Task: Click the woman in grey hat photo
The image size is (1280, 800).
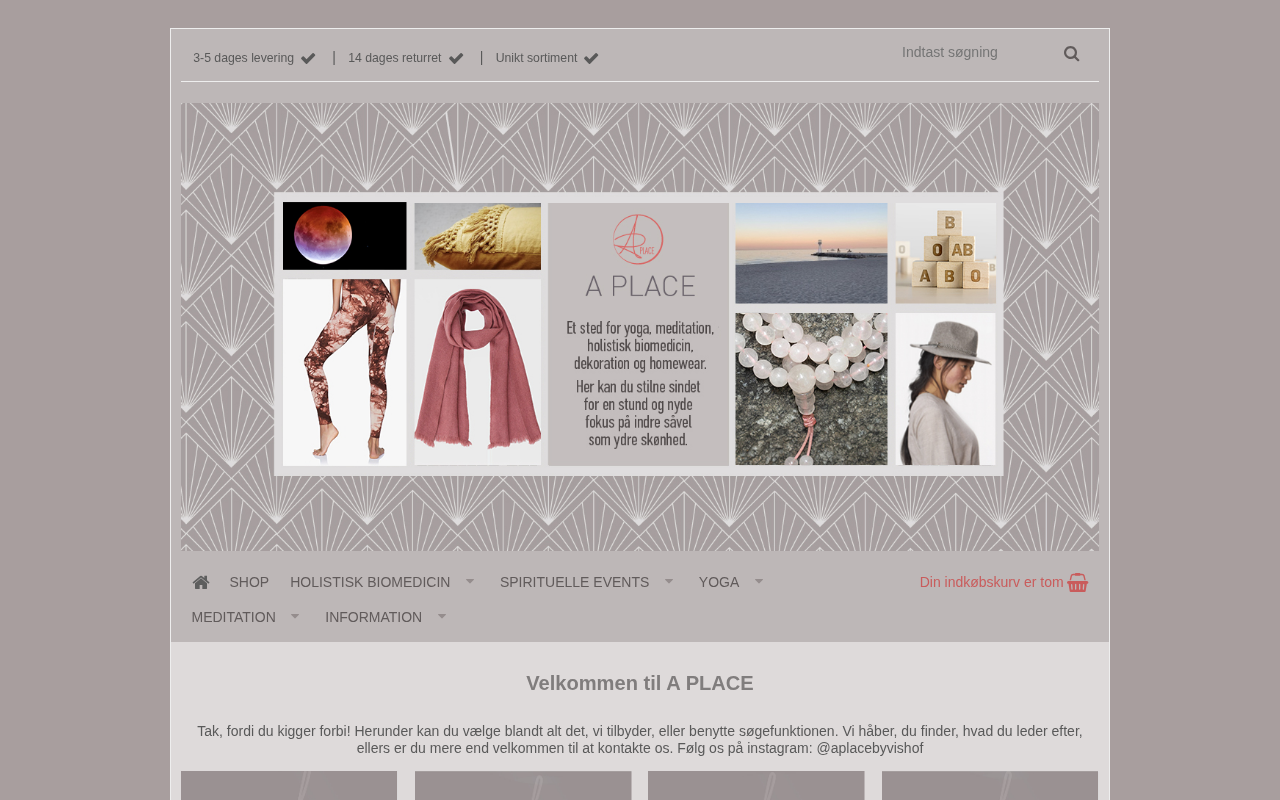Action: tap(946, 389)
